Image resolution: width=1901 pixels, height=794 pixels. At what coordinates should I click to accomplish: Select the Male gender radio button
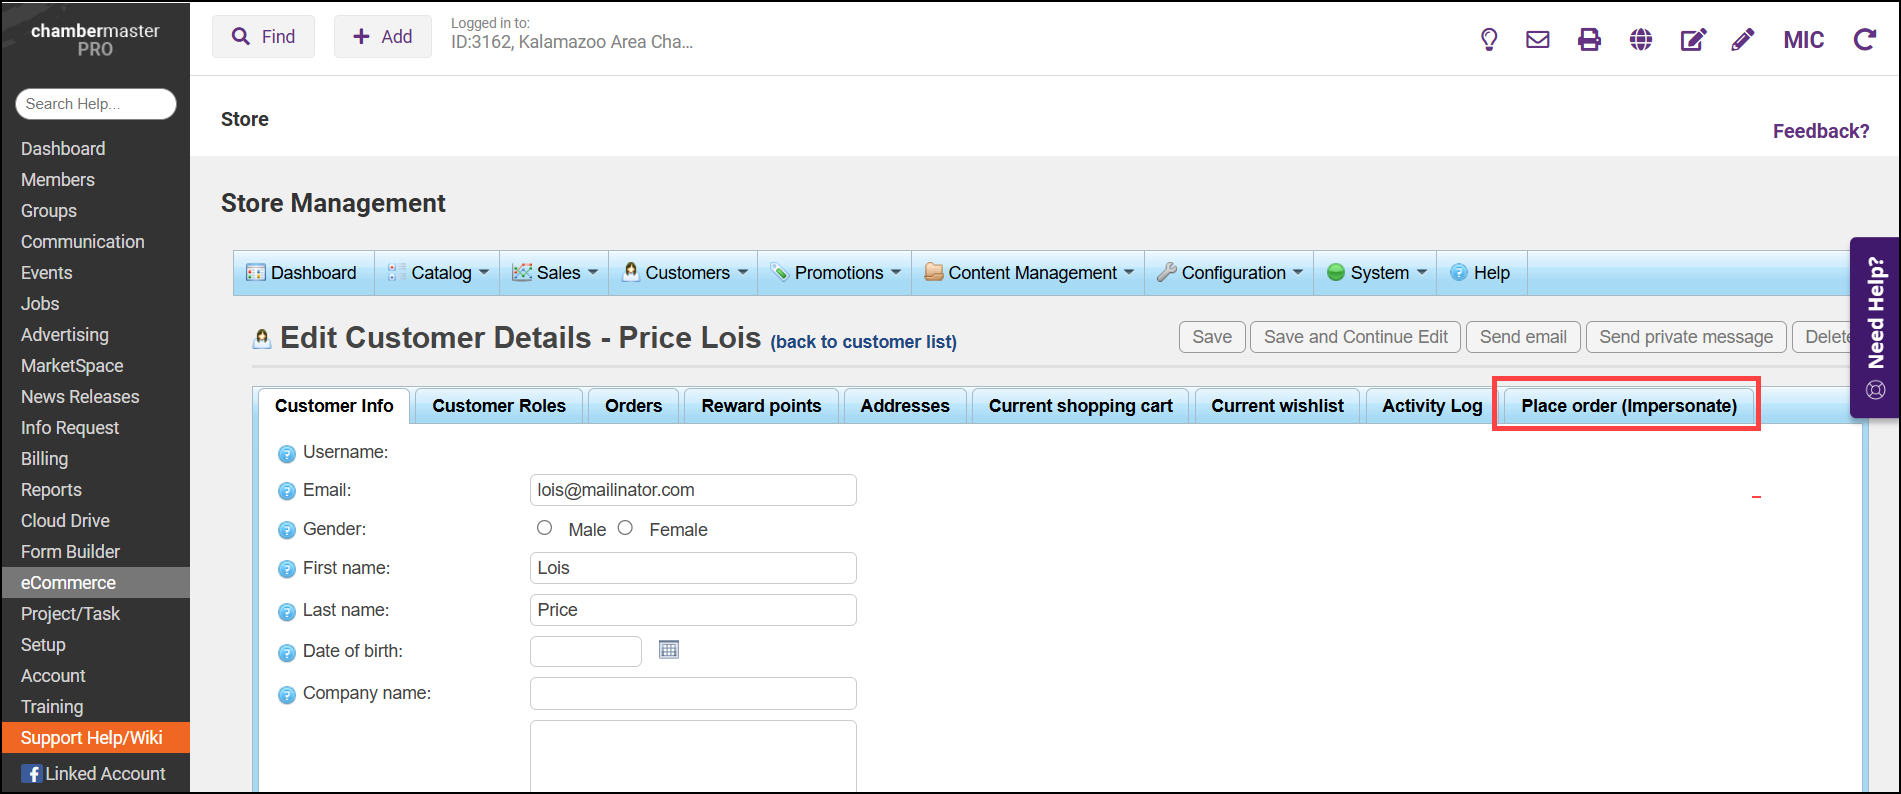(x=544, y=528)
